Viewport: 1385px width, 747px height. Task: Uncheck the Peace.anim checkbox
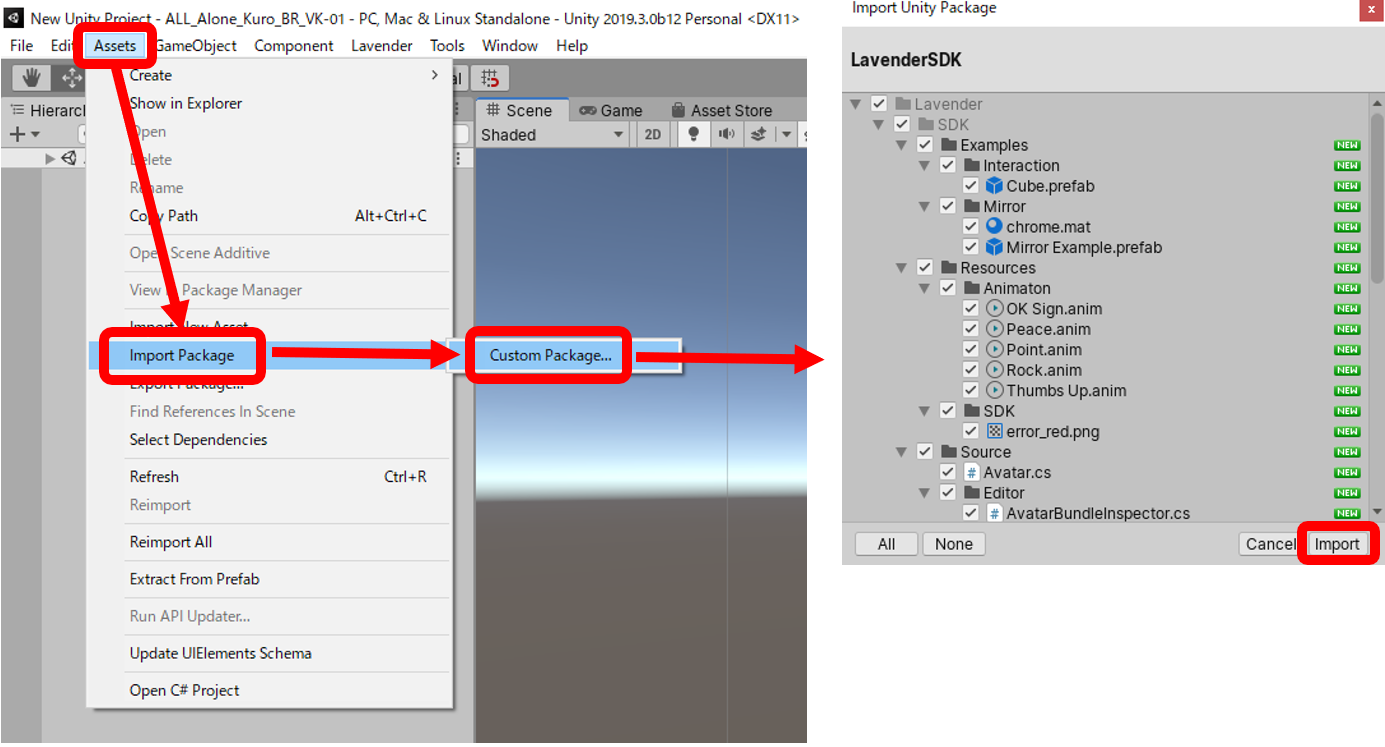[x=970, y=329]
